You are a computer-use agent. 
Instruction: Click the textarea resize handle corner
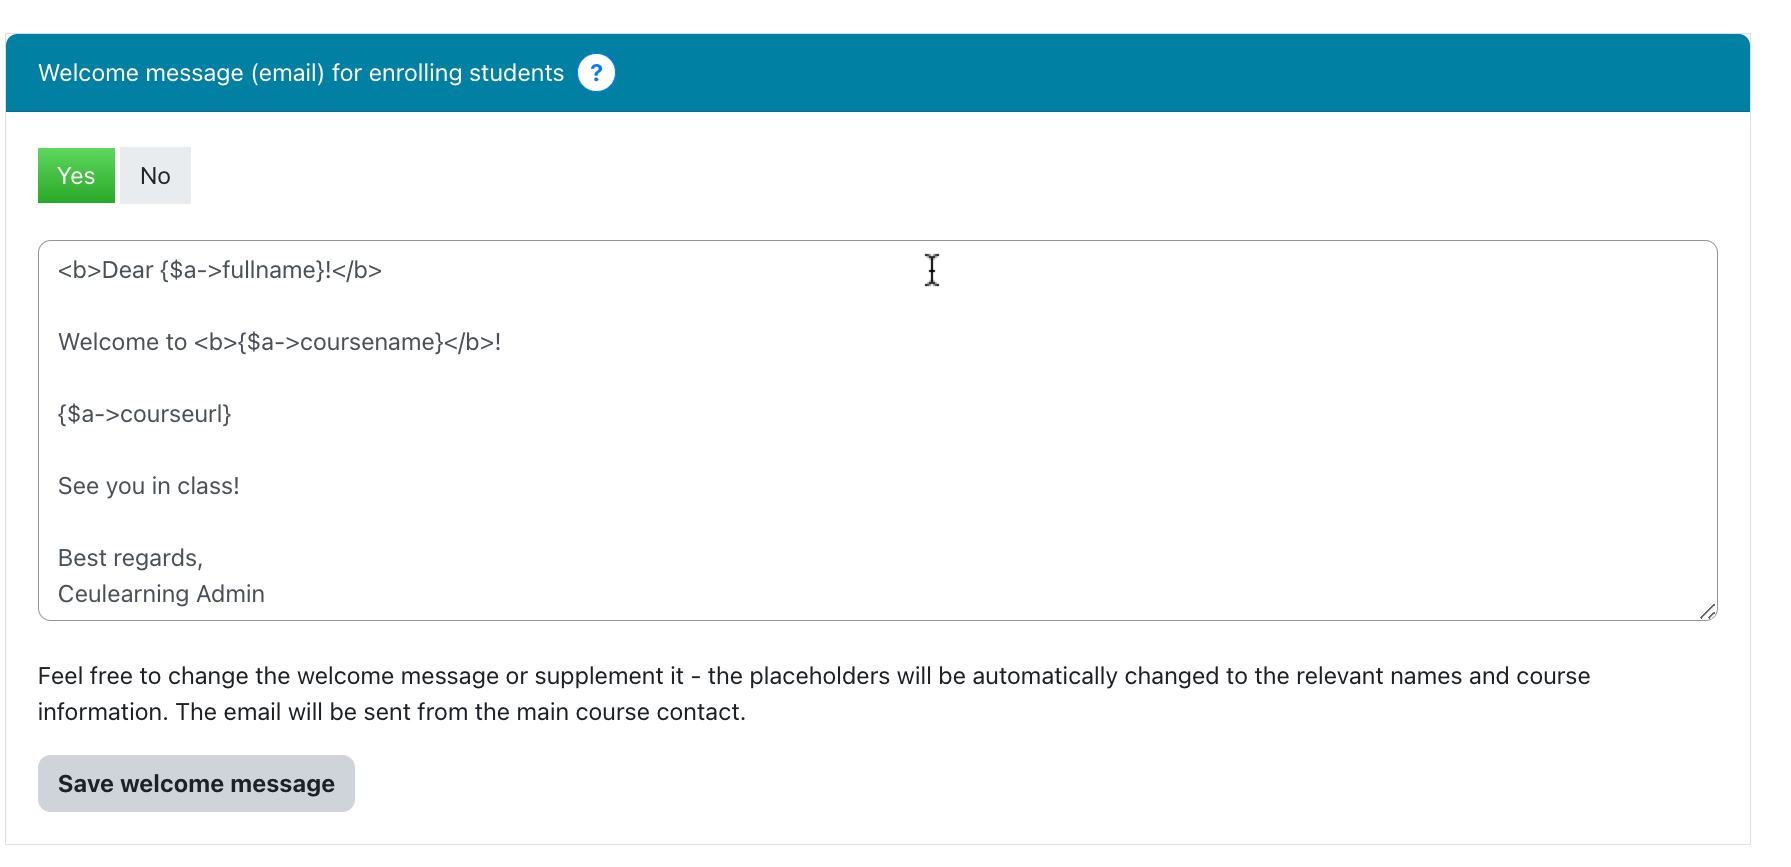(x=1707, y=611)
